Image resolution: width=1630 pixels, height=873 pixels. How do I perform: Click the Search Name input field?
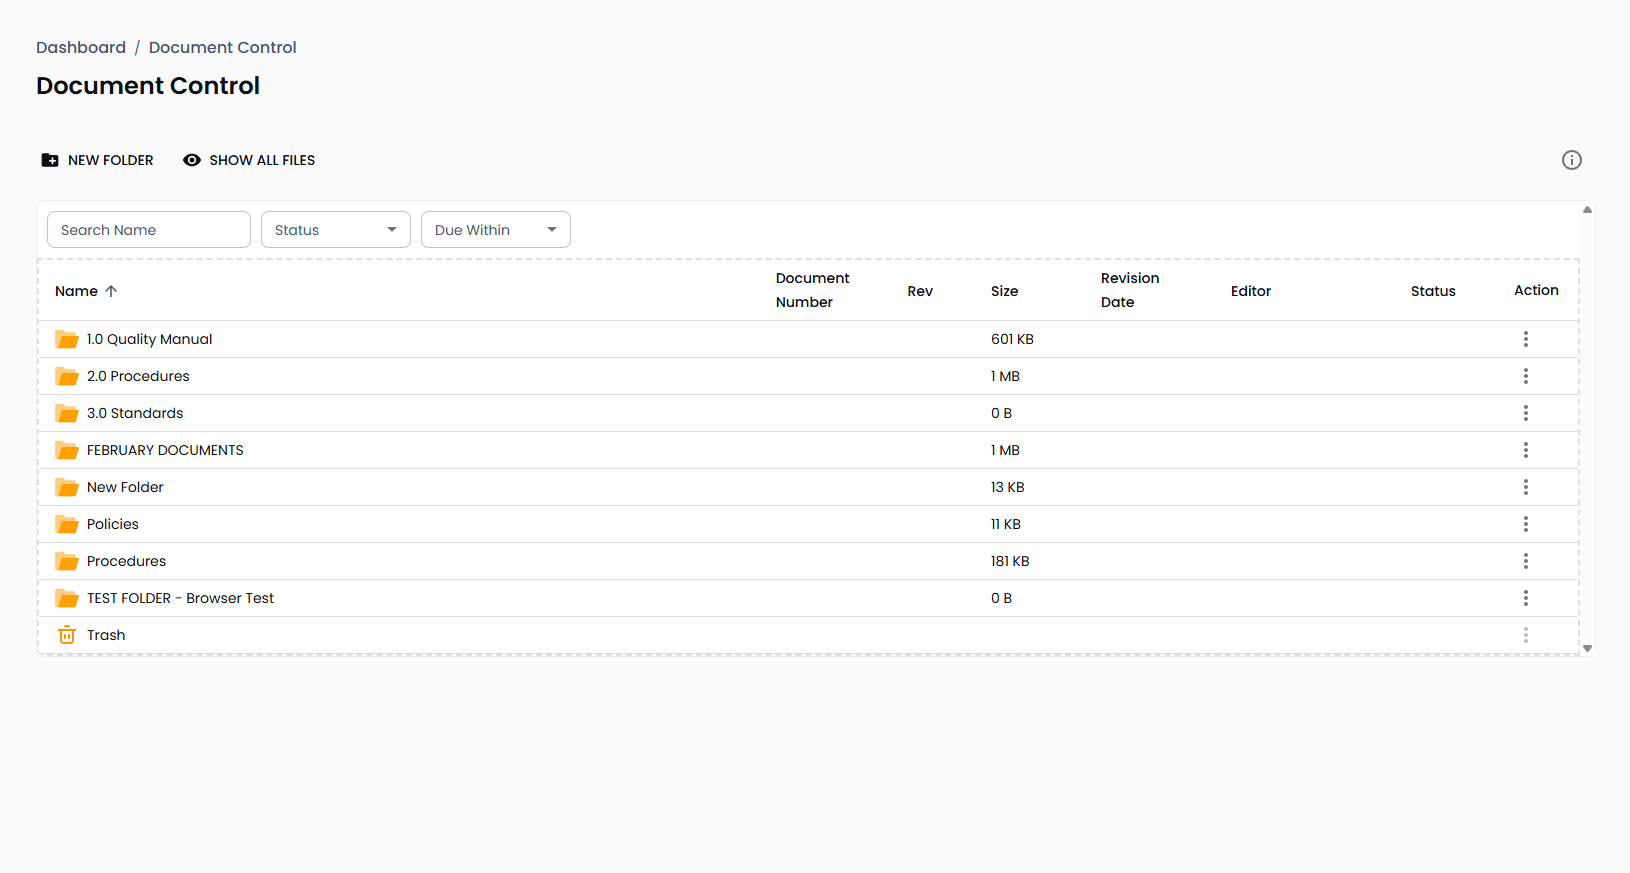(148, 230)
